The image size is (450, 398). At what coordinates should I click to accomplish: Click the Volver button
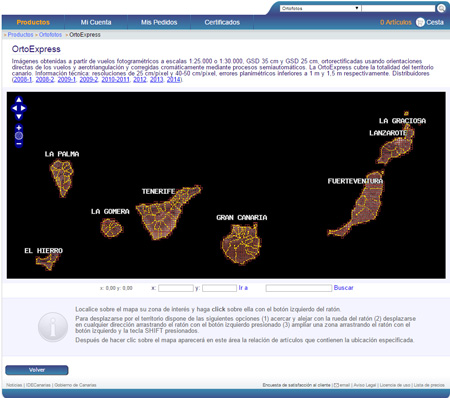(37, 370)
